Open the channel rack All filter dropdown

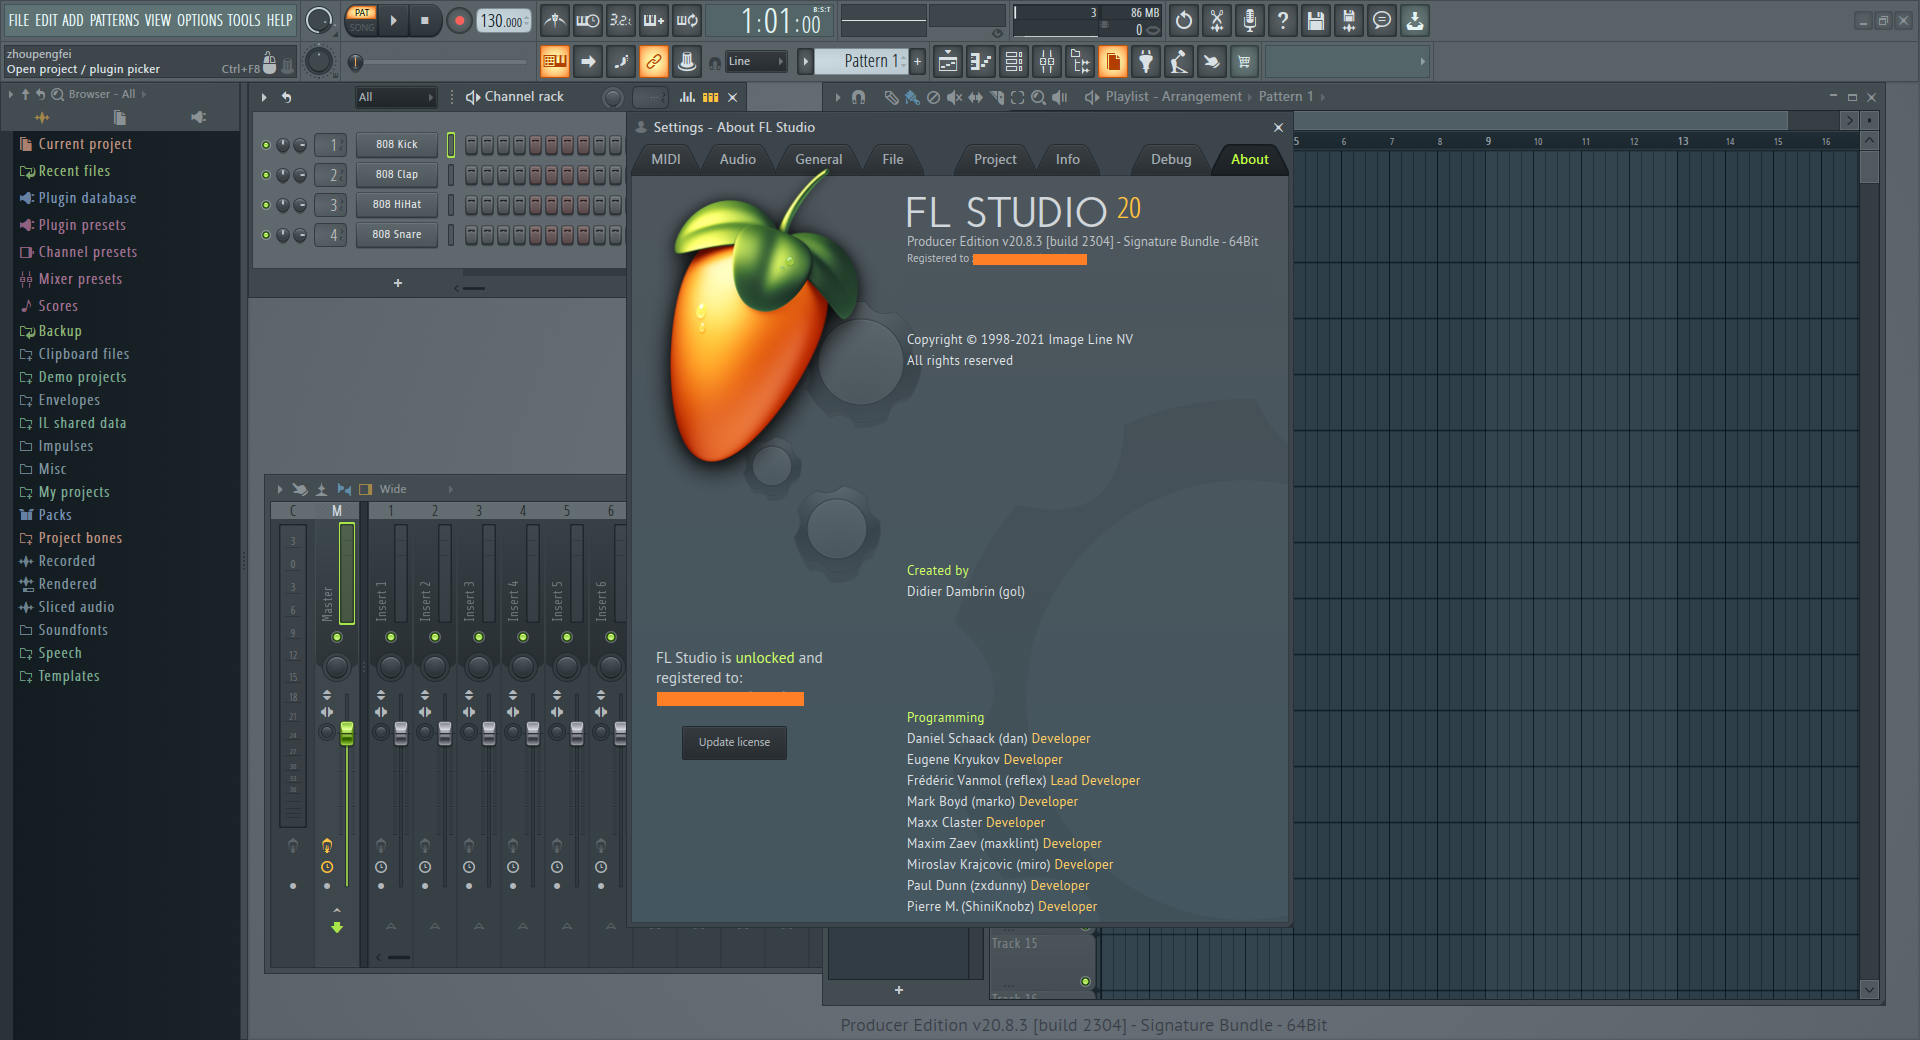(x=396, y=97)
